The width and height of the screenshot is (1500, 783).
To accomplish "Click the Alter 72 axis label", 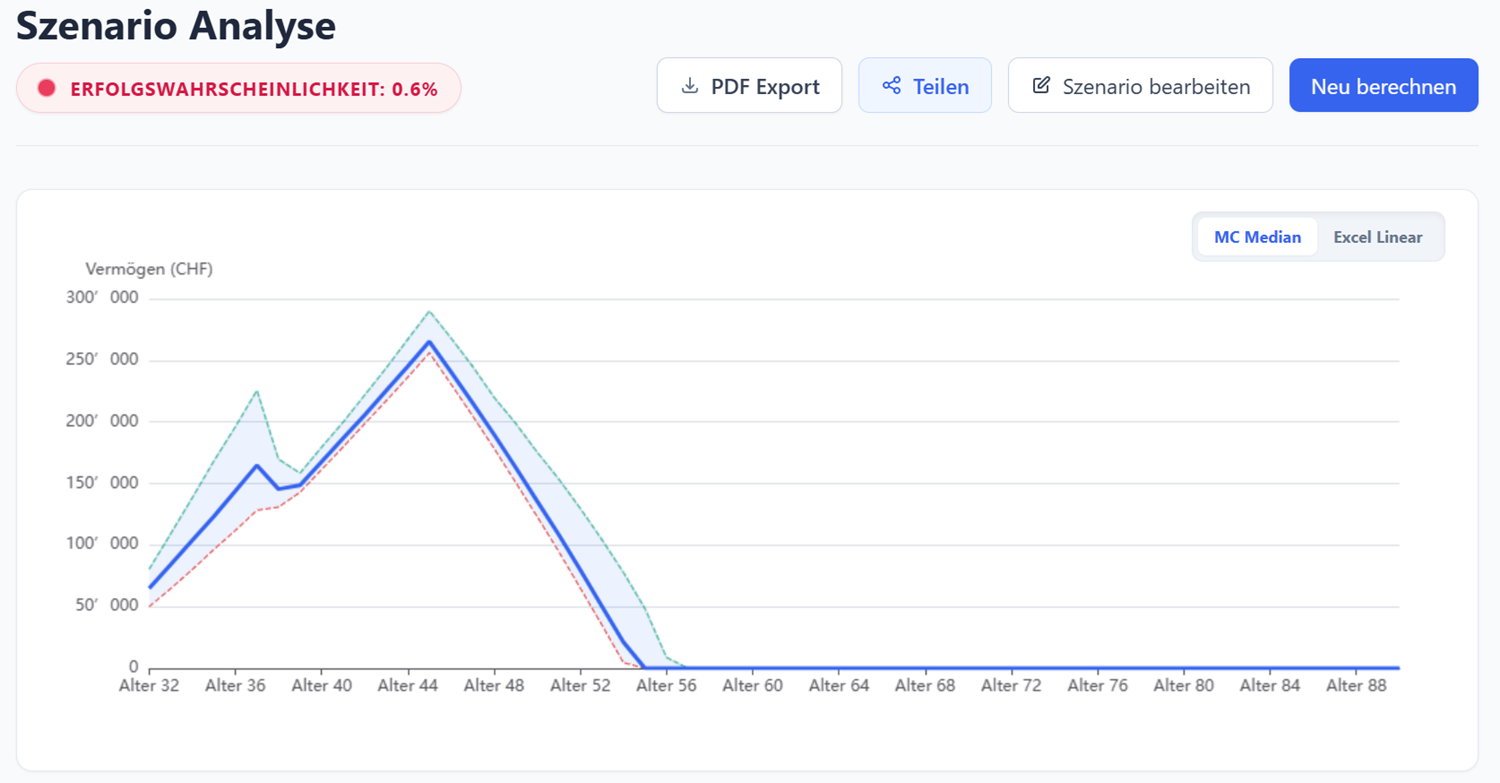I will coord(1012,686).
